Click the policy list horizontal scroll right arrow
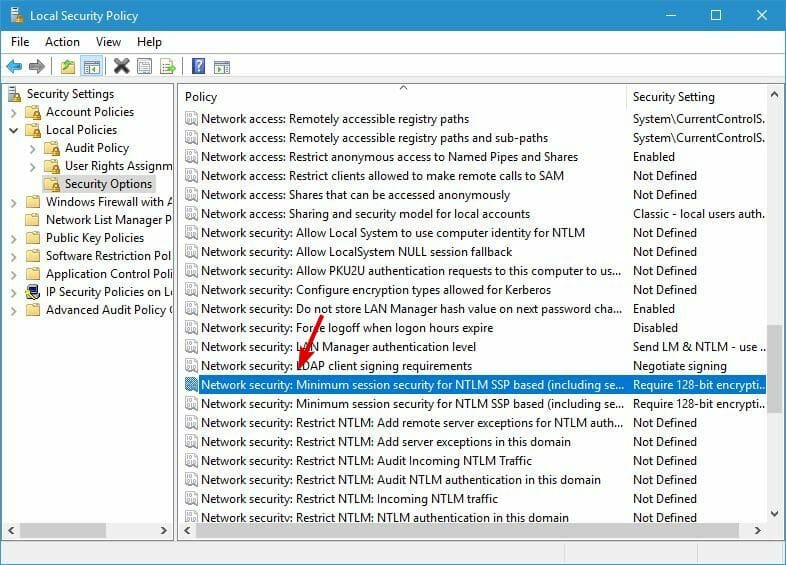786x565 pixels. [x=757, y=530]
